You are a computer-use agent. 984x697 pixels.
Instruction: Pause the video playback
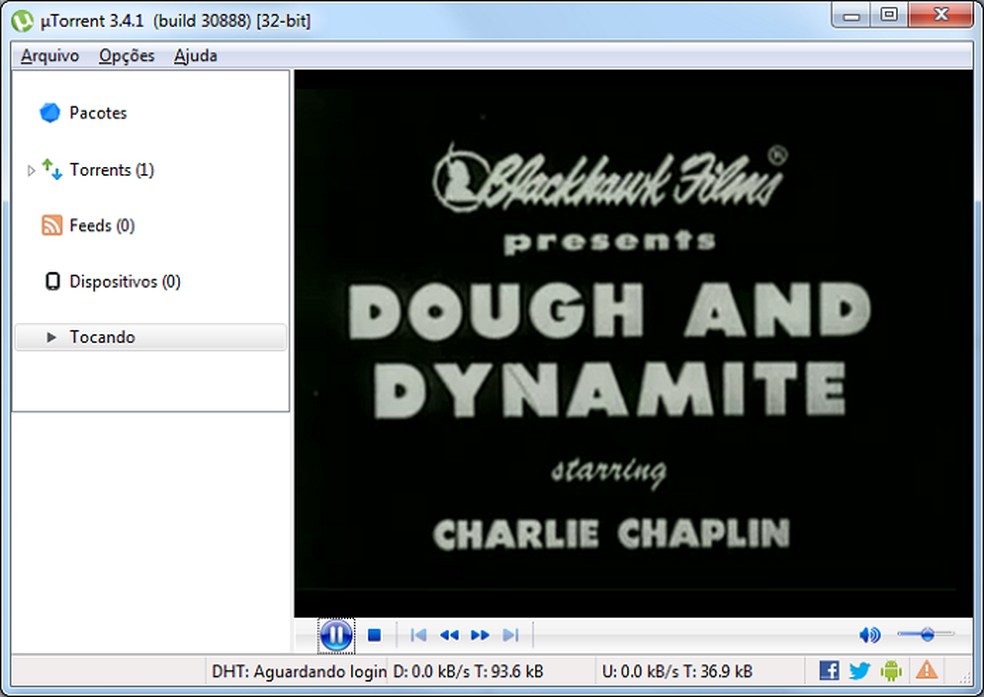click(x=336, y=635)
